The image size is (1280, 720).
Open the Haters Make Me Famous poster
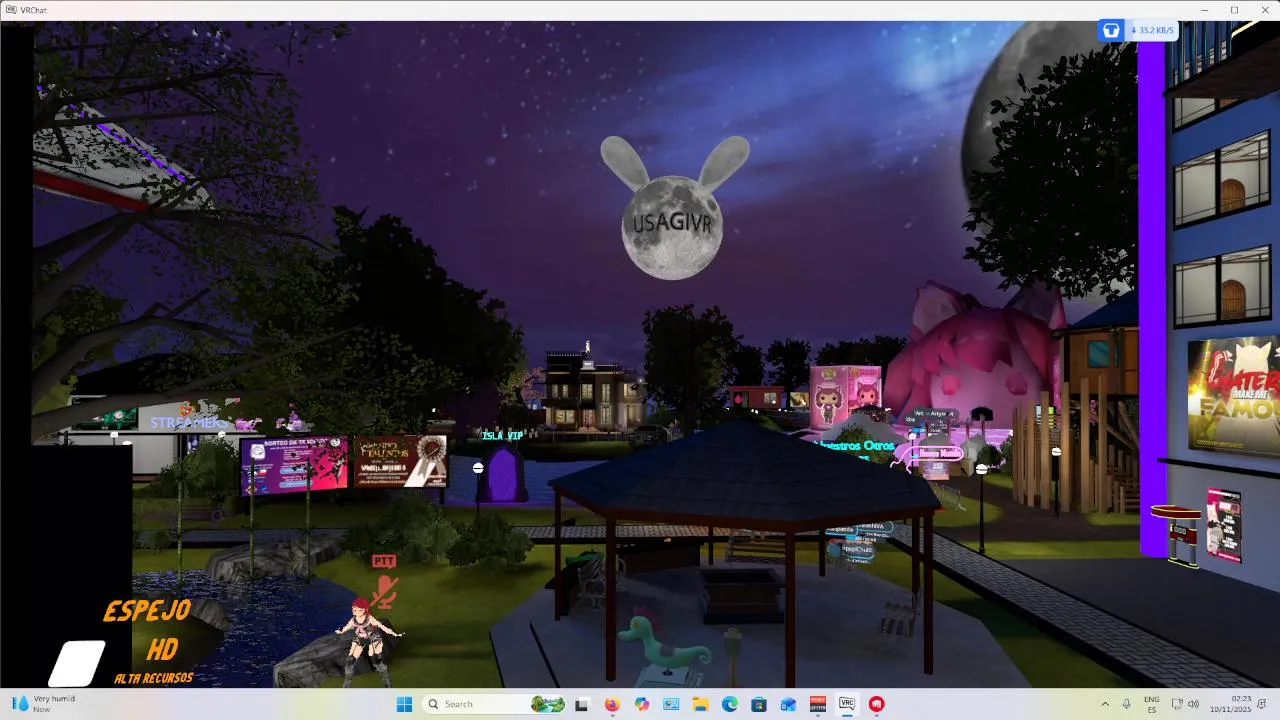pos(1234,395)
